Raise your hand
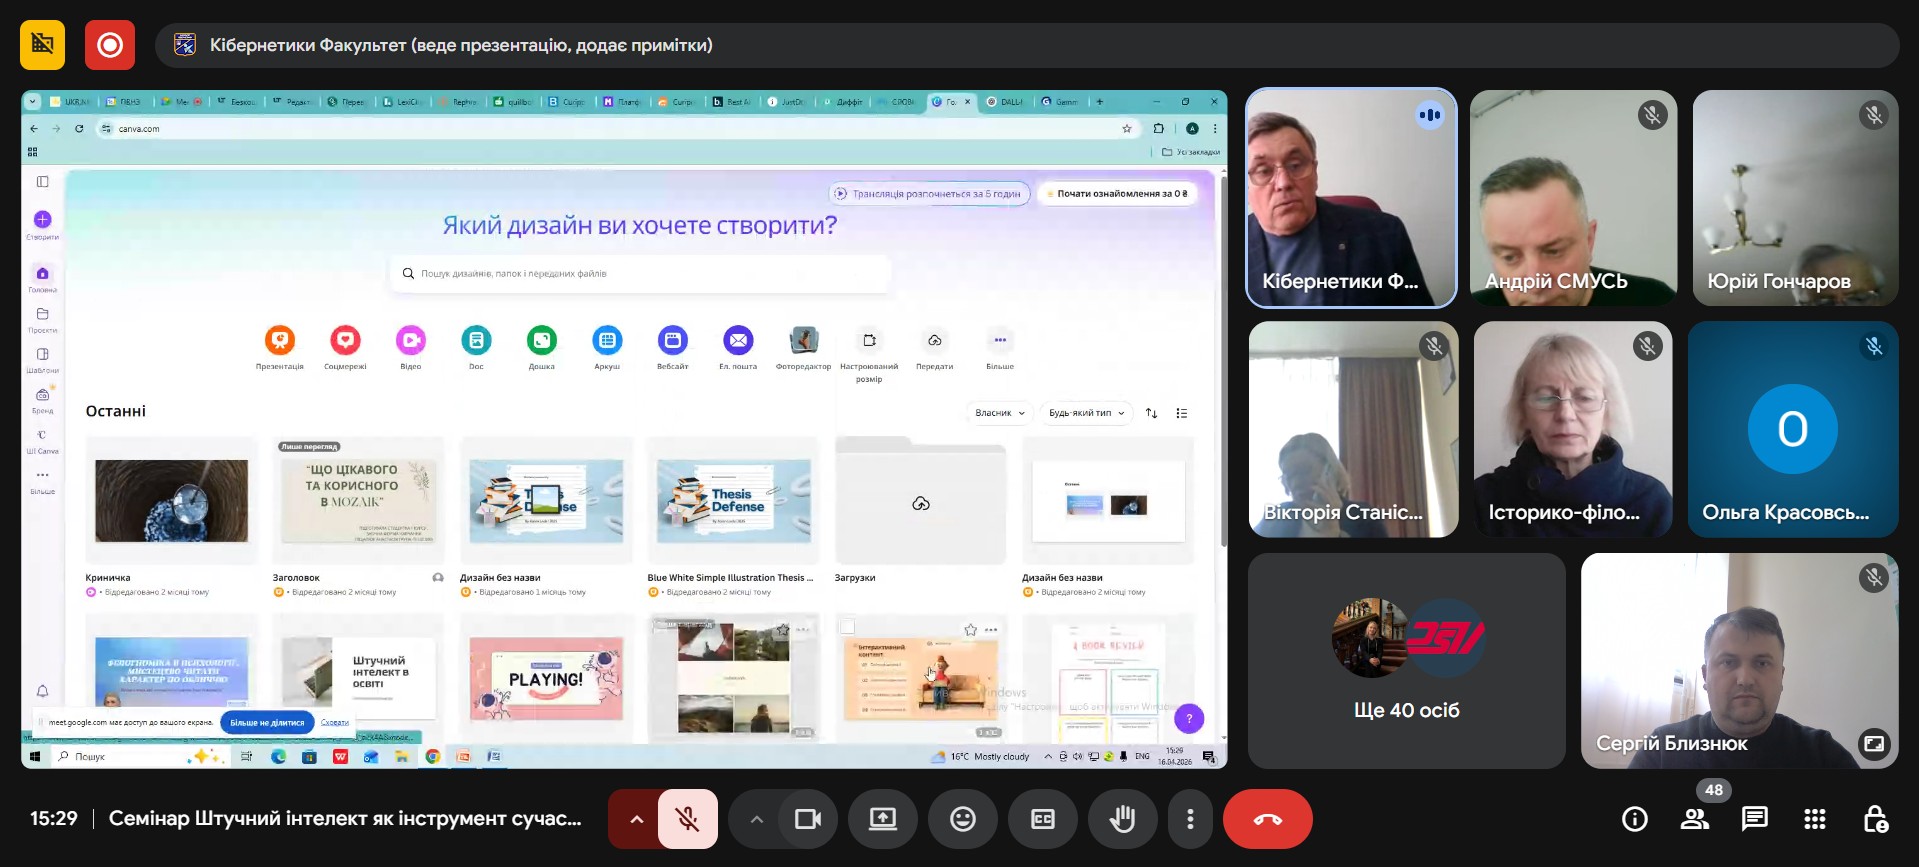Viewport: 1919px width, 867px height. coord(1122,819)
